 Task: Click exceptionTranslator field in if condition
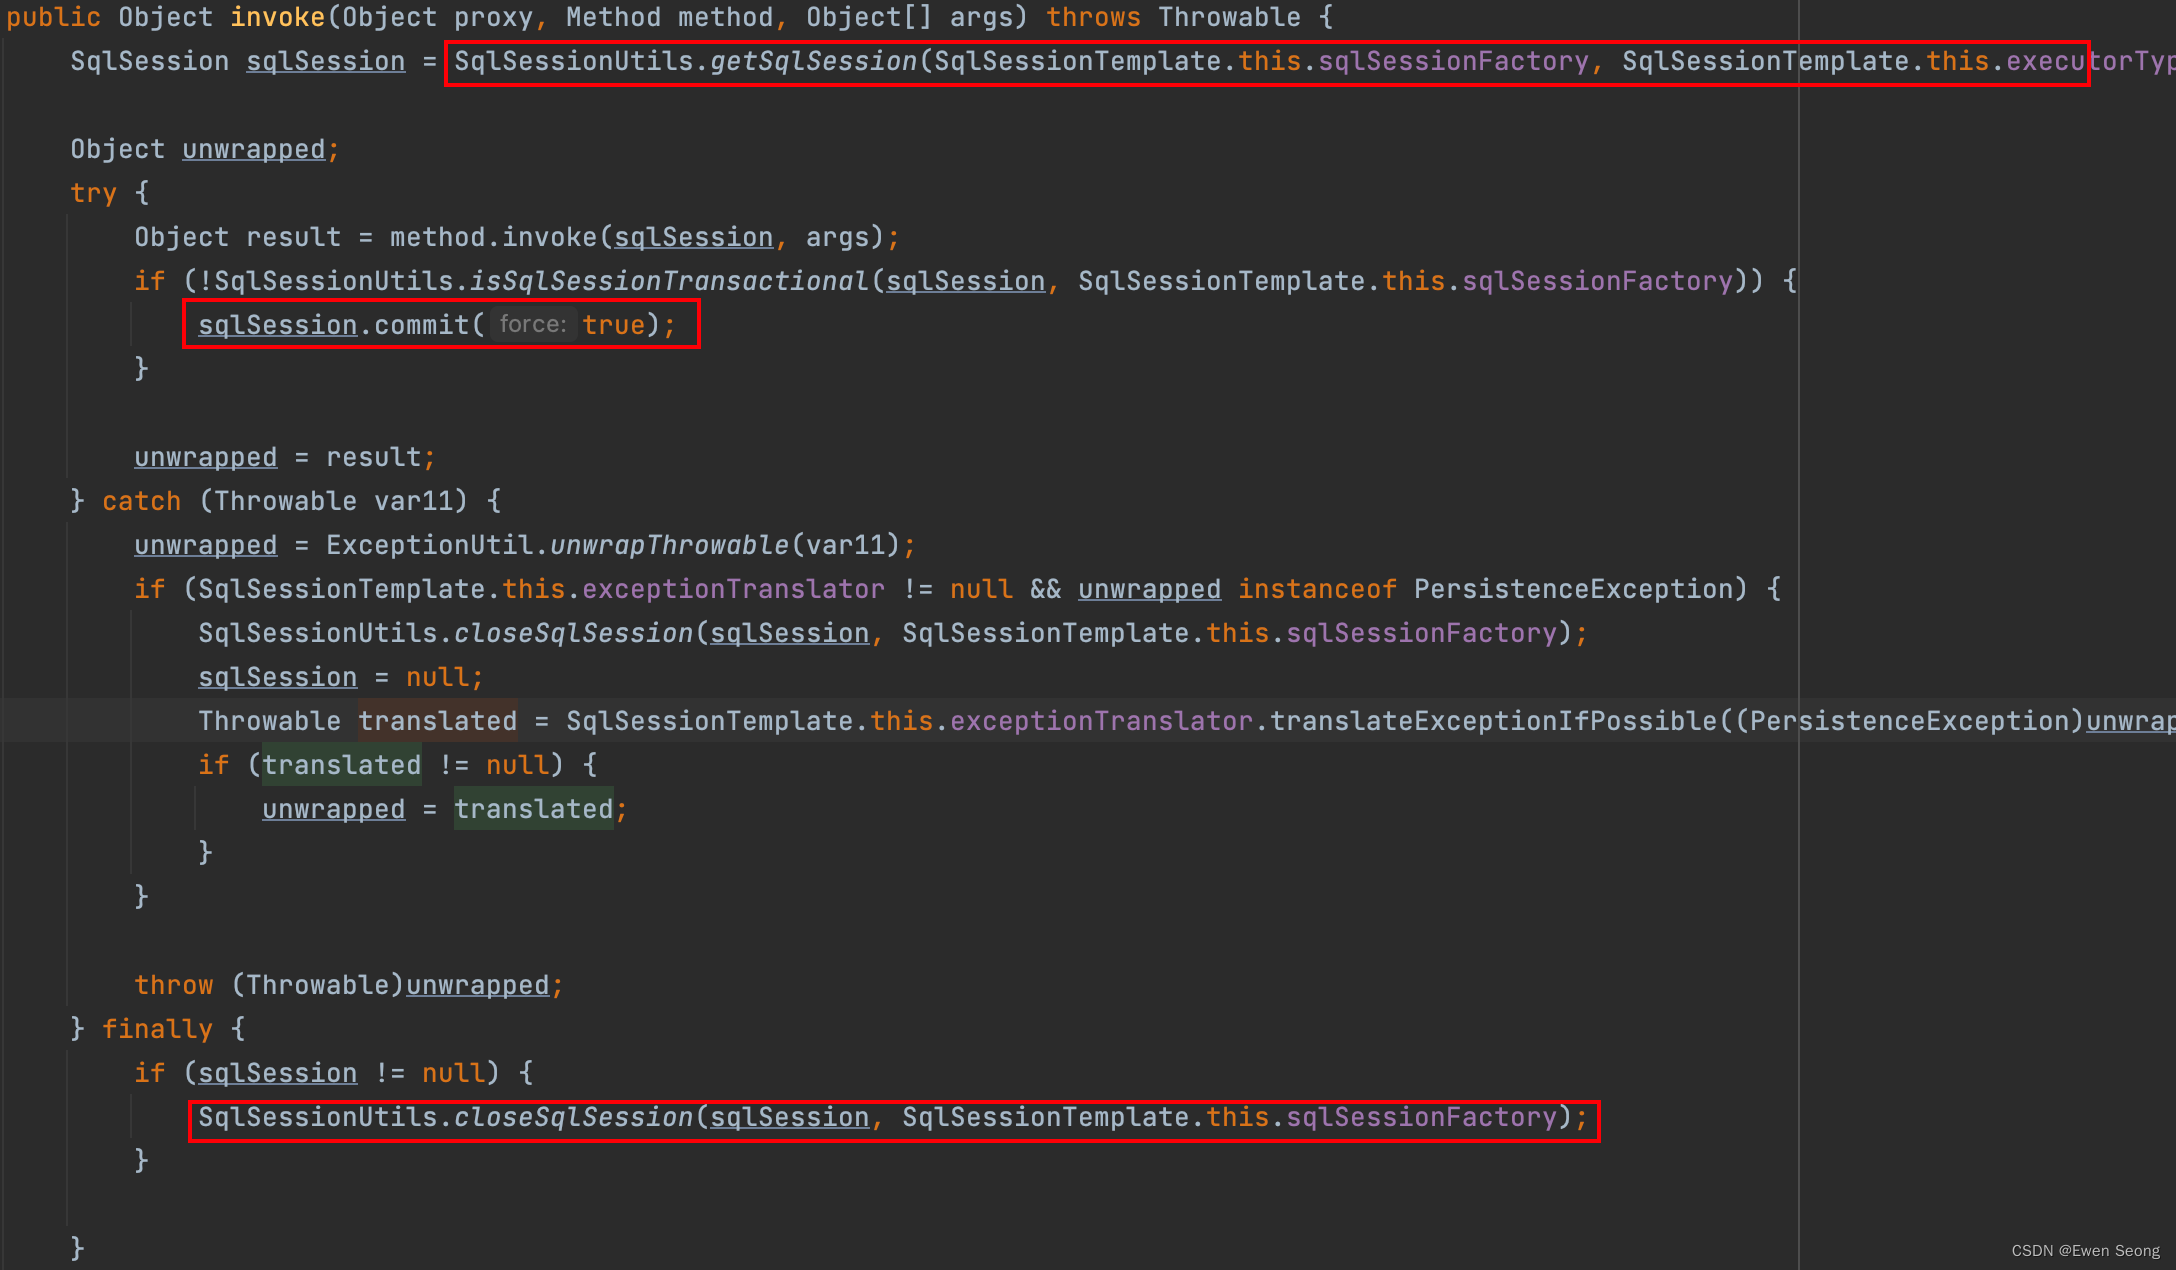tap(733, 589)
